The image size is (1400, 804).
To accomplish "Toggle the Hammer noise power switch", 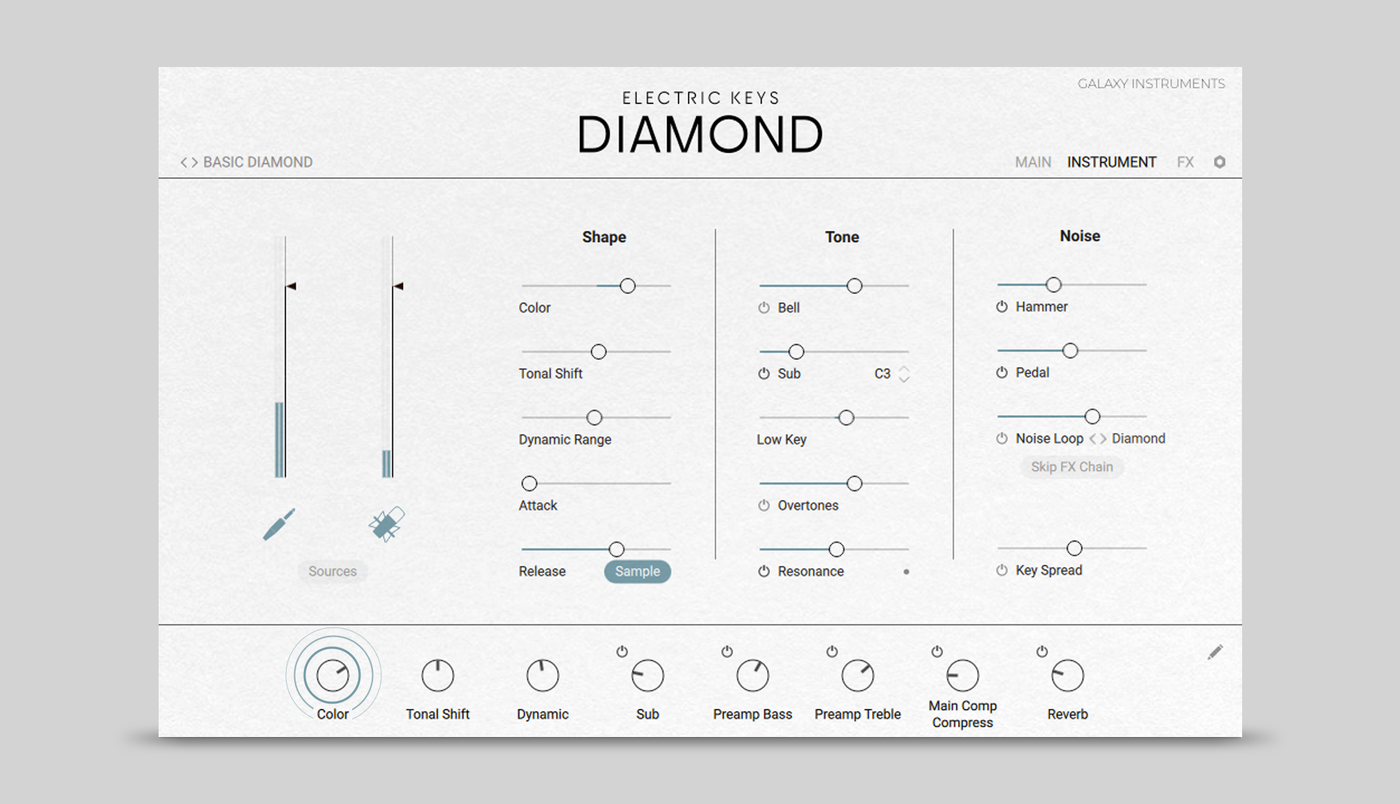I will (1002, 307).
